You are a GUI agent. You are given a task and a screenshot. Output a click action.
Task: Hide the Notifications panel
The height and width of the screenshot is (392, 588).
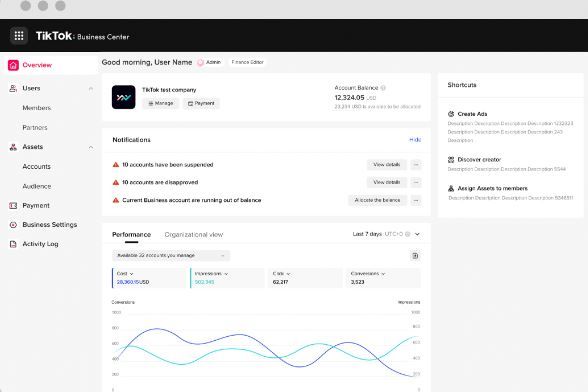tap(415, 140)
